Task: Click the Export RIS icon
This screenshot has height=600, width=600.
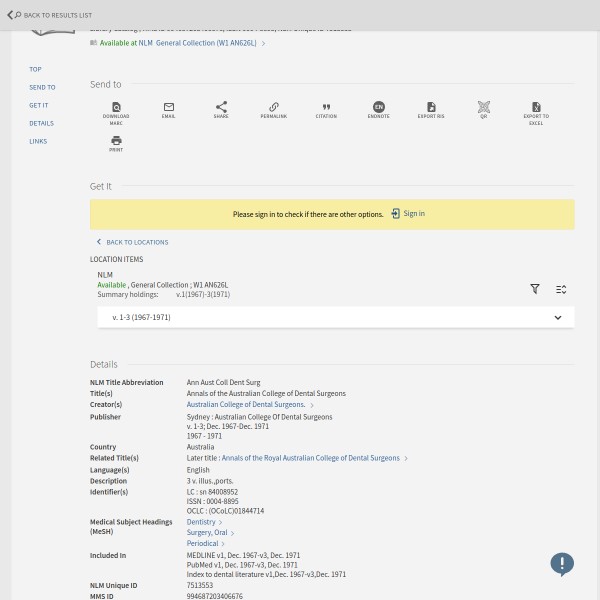Action: pyautogui.click(x=431, y=107)
